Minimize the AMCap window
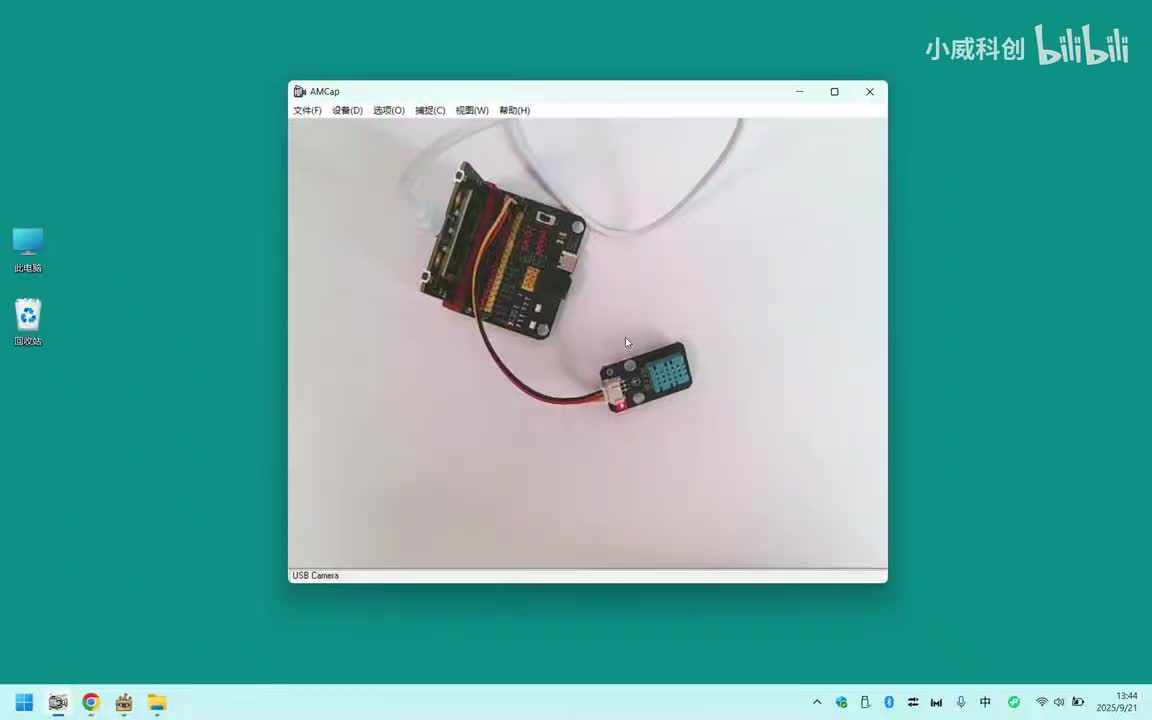Image resolution: width=1152 pixels, height=720 pixels. [x=799, y=92]
